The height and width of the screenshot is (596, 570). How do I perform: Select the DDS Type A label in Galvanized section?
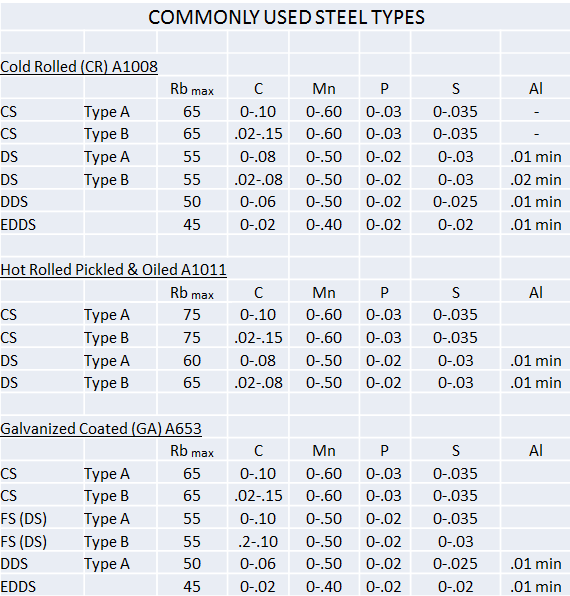pyautogui.click(x=14, y=564)
